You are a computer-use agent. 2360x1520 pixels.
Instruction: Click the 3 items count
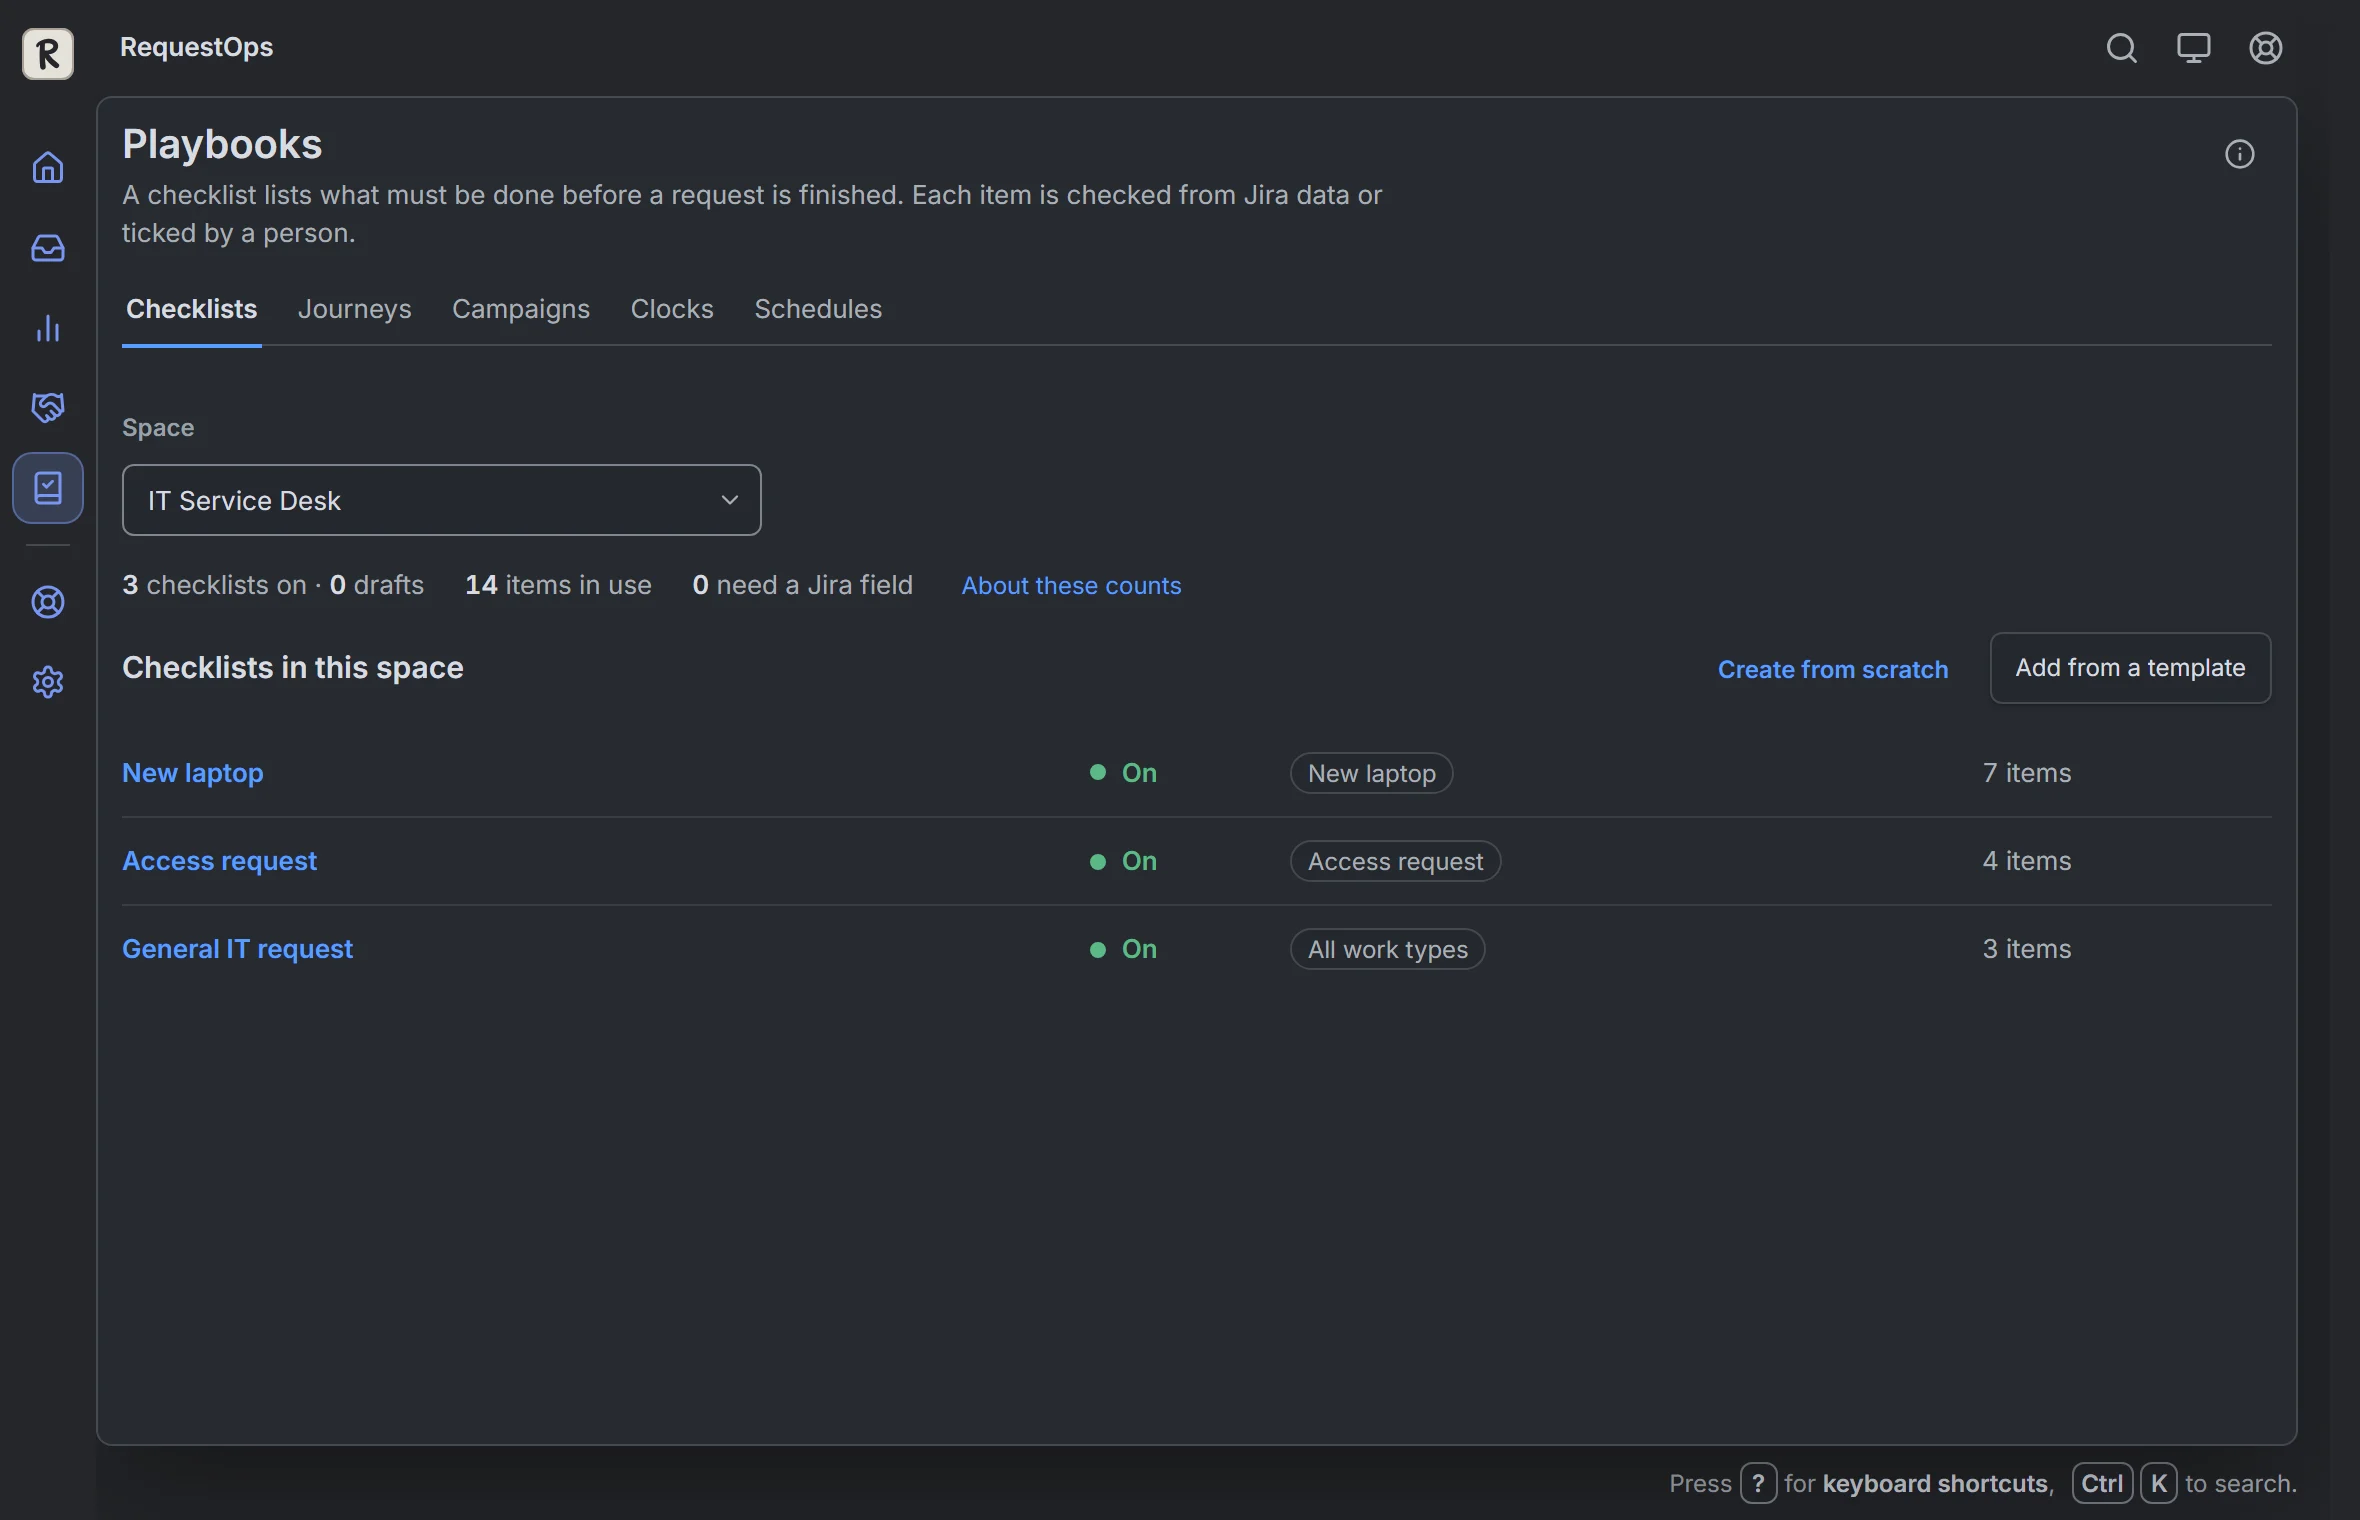pyautogui.click(x=2027, y=949)
